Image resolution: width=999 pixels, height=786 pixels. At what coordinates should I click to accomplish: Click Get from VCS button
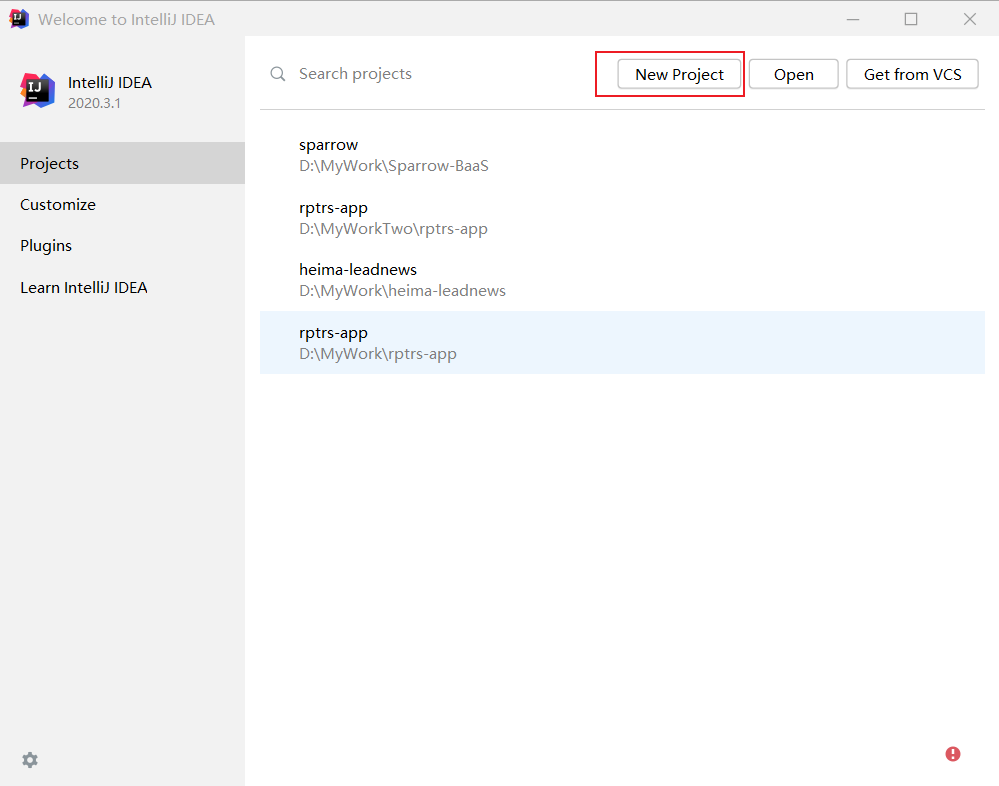click(x=912, y=75)
